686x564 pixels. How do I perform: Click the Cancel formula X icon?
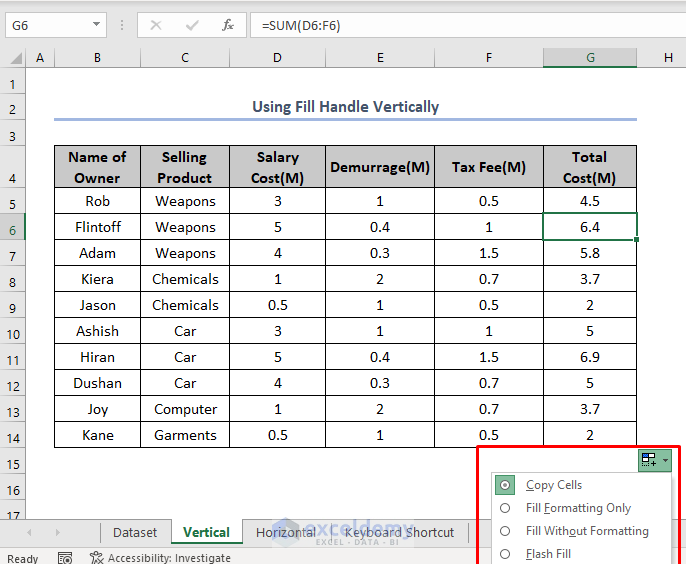[156, 25]
